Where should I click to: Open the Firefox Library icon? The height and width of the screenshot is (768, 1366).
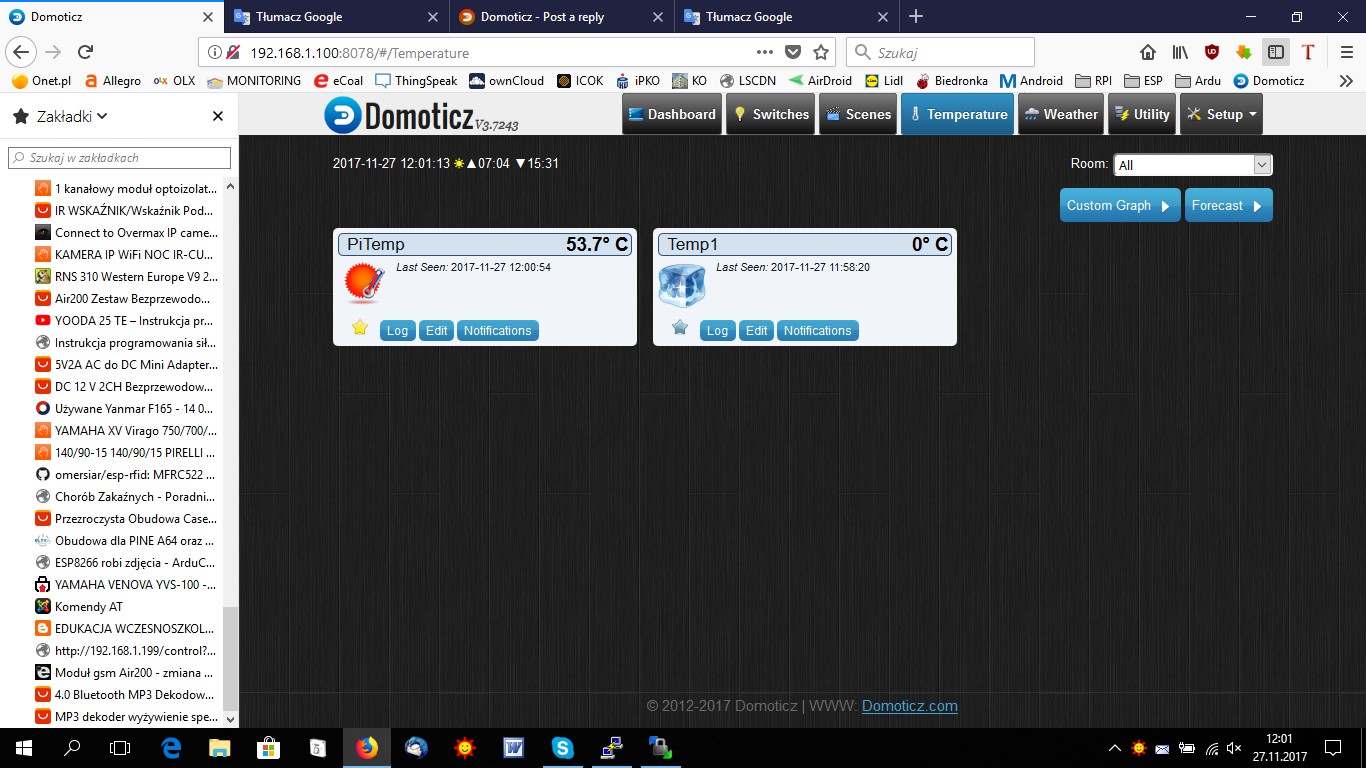pos(1180,52)
